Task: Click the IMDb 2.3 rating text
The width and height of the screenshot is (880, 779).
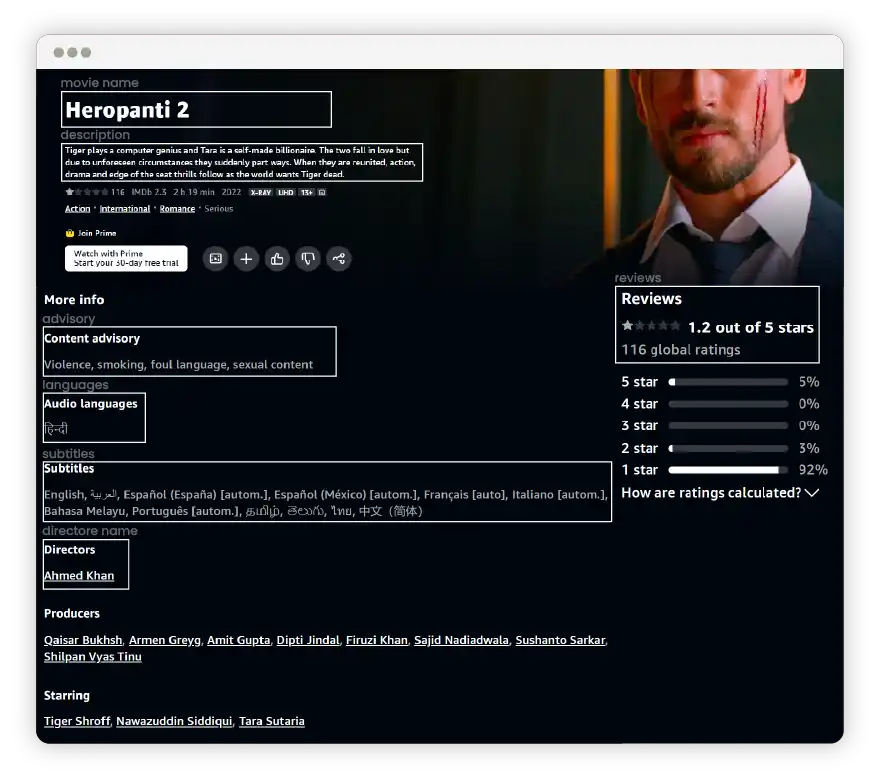Action: coord(149,193)
